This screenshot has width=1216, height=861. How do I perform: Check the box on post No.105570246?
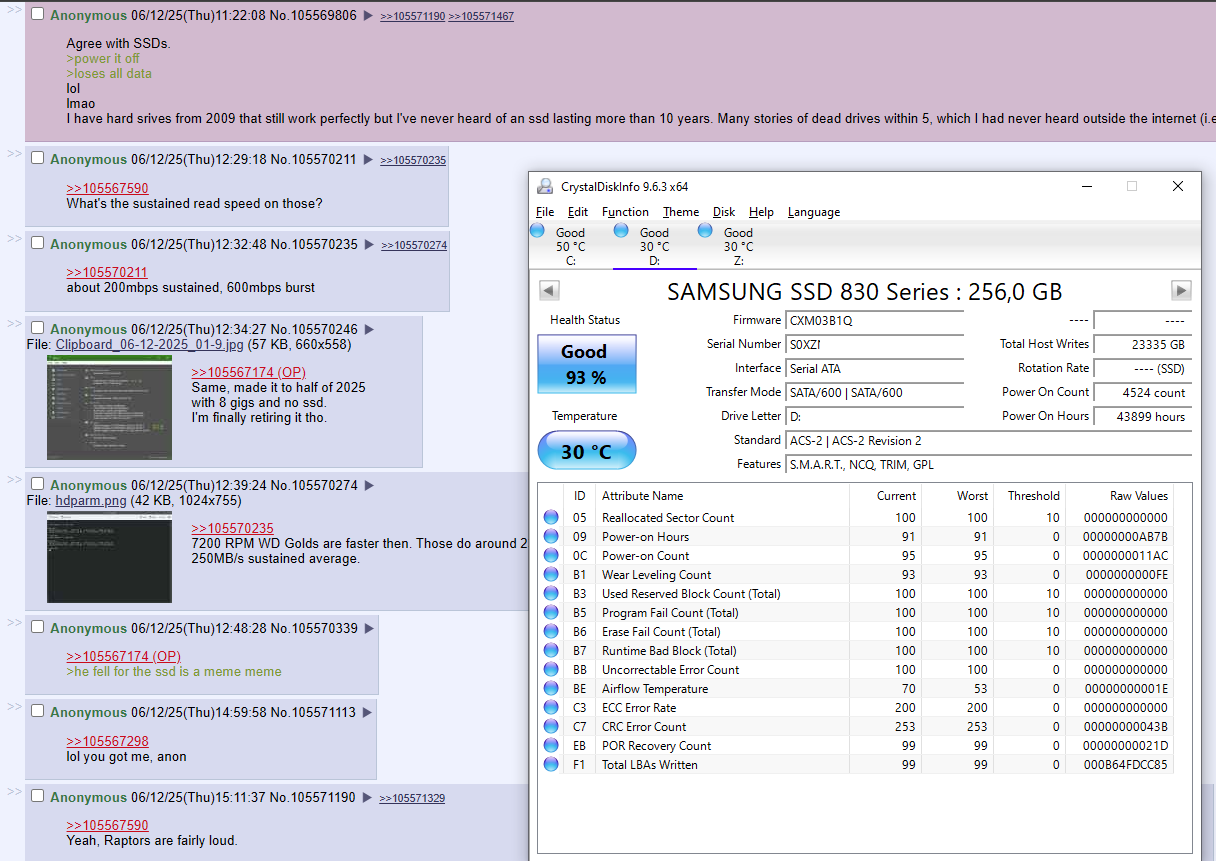pyautogui.click(x=38, y=328)
